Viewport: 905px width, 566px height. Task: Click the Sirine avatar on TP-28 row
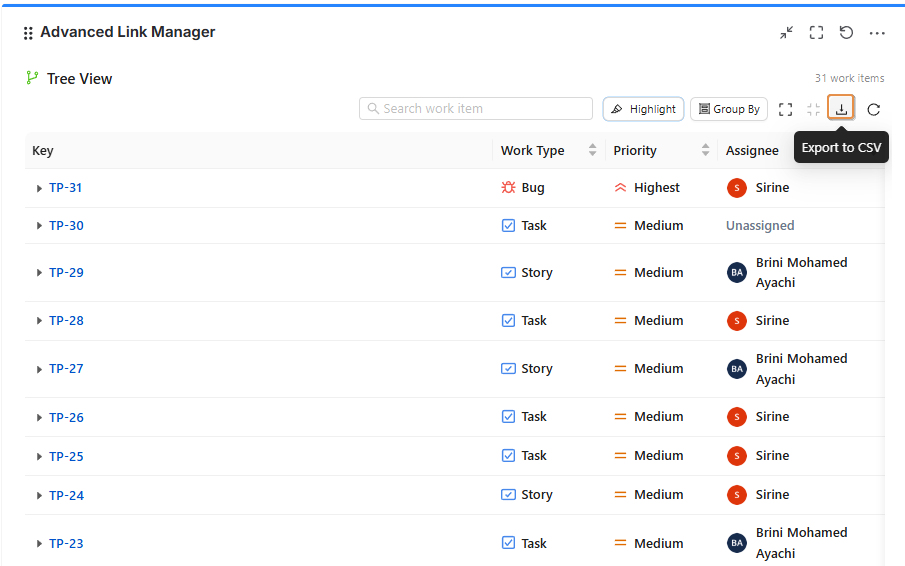tap(737, 321)
